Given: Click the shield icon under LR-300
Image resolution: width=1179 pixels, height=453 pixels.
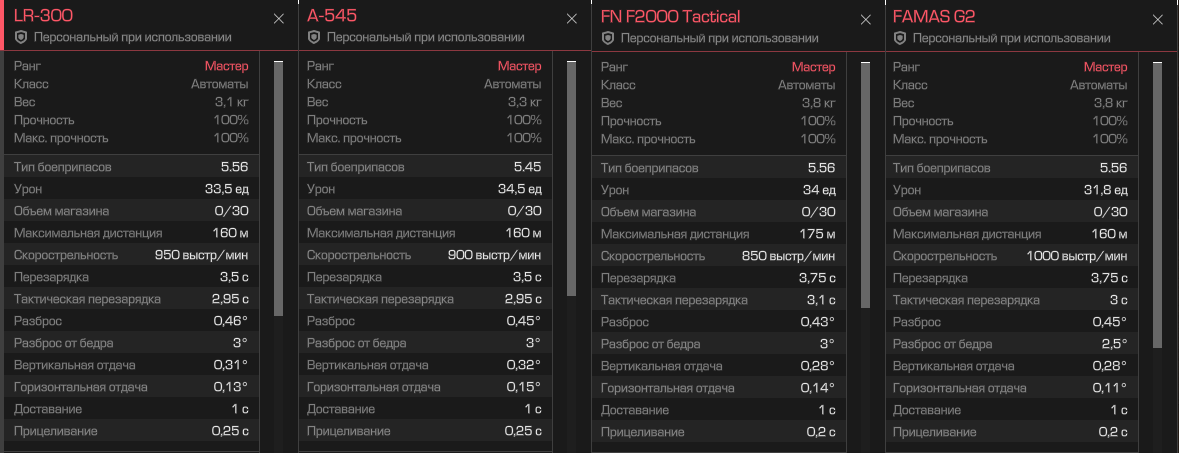Looking at the screenshot, I should (x=20, y=37).
